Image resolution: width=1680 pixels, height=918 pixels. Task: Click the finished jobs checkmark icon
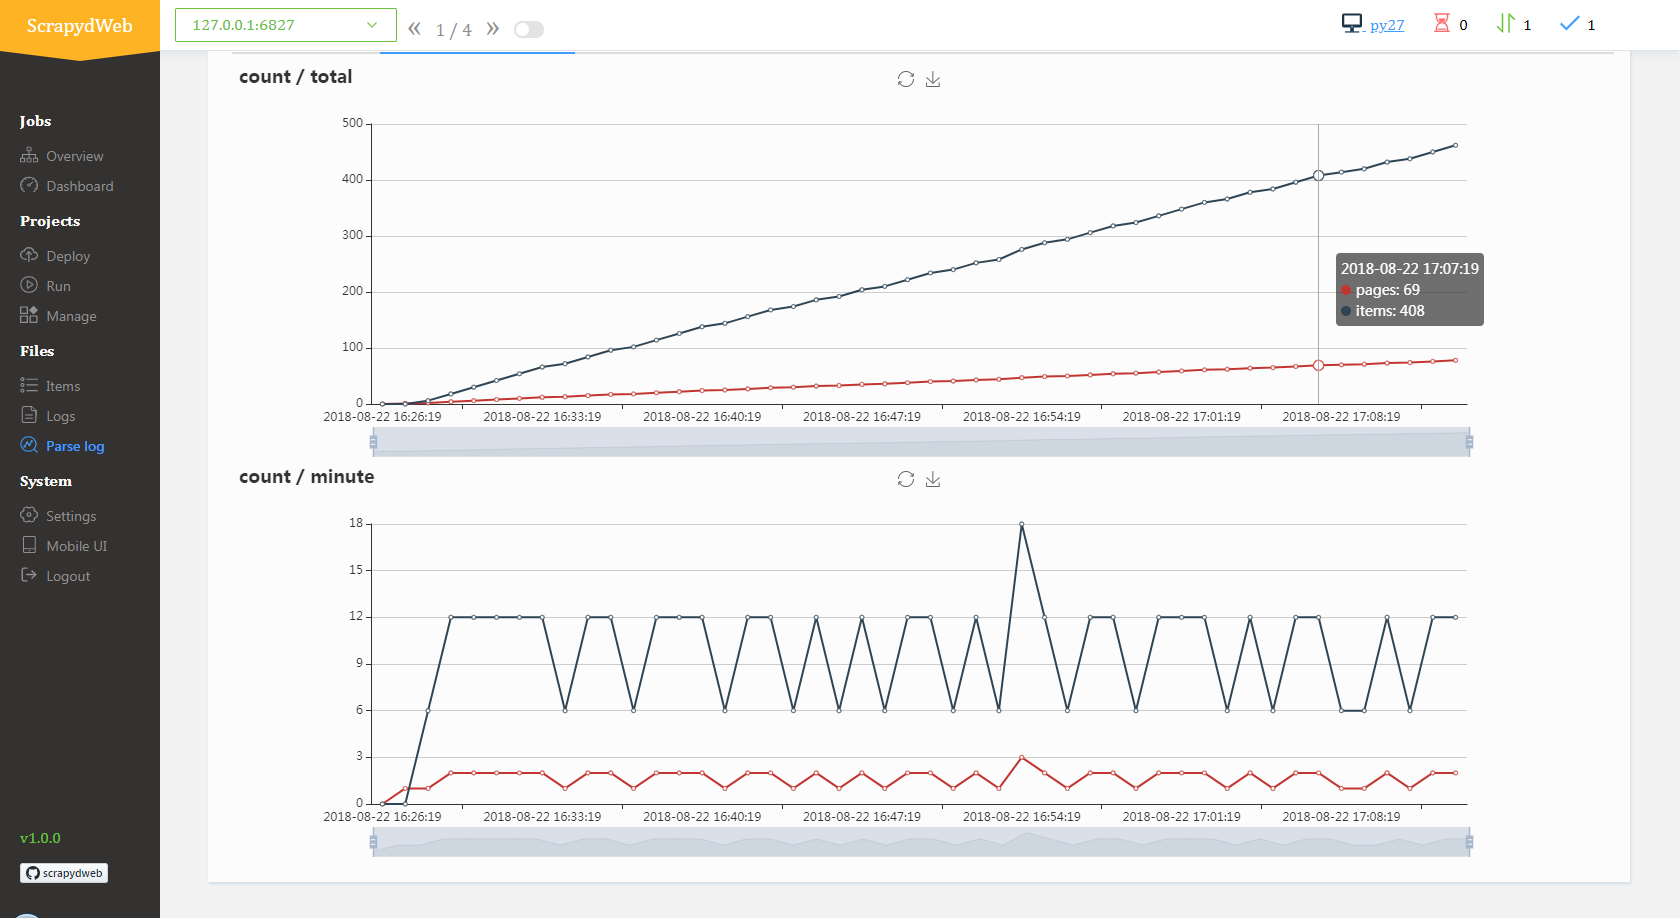1570,23
